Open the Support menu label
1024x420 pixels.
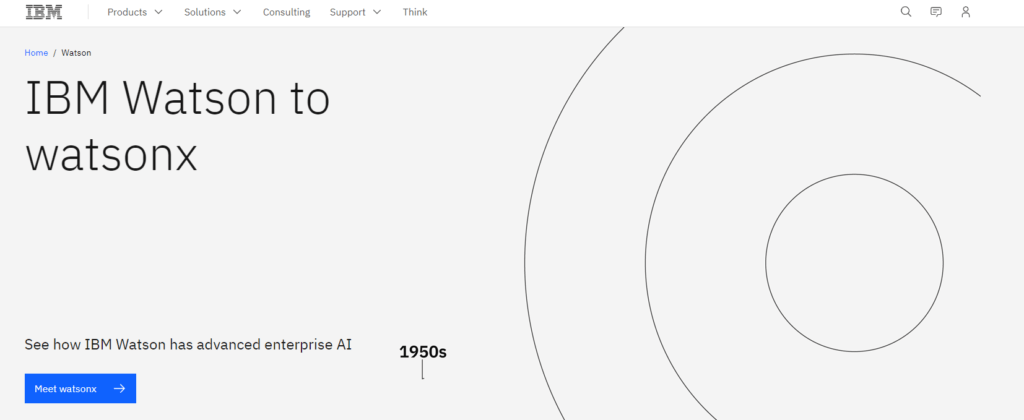pos(348,12)
